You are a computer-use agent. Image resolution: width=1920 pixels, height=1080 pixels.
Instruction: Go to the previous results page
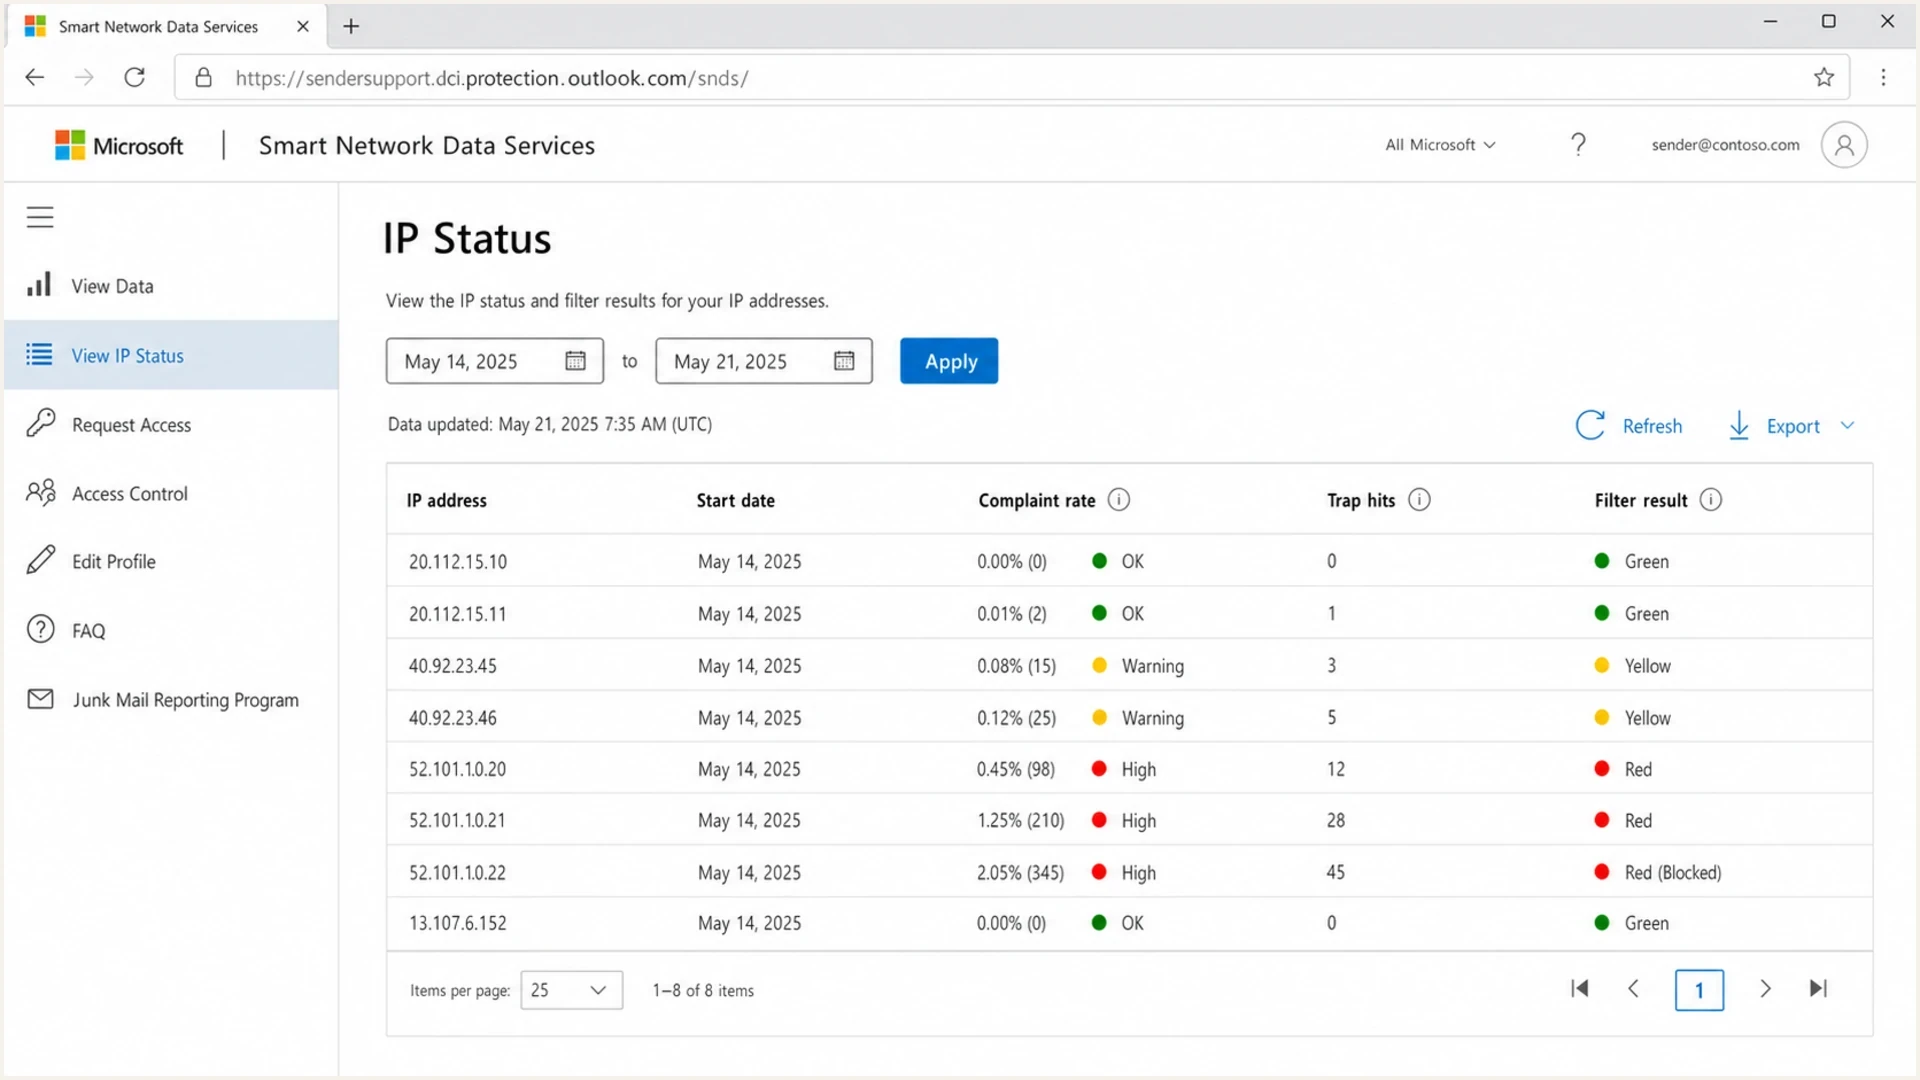pyautogui.click(x=1634, y=989)
